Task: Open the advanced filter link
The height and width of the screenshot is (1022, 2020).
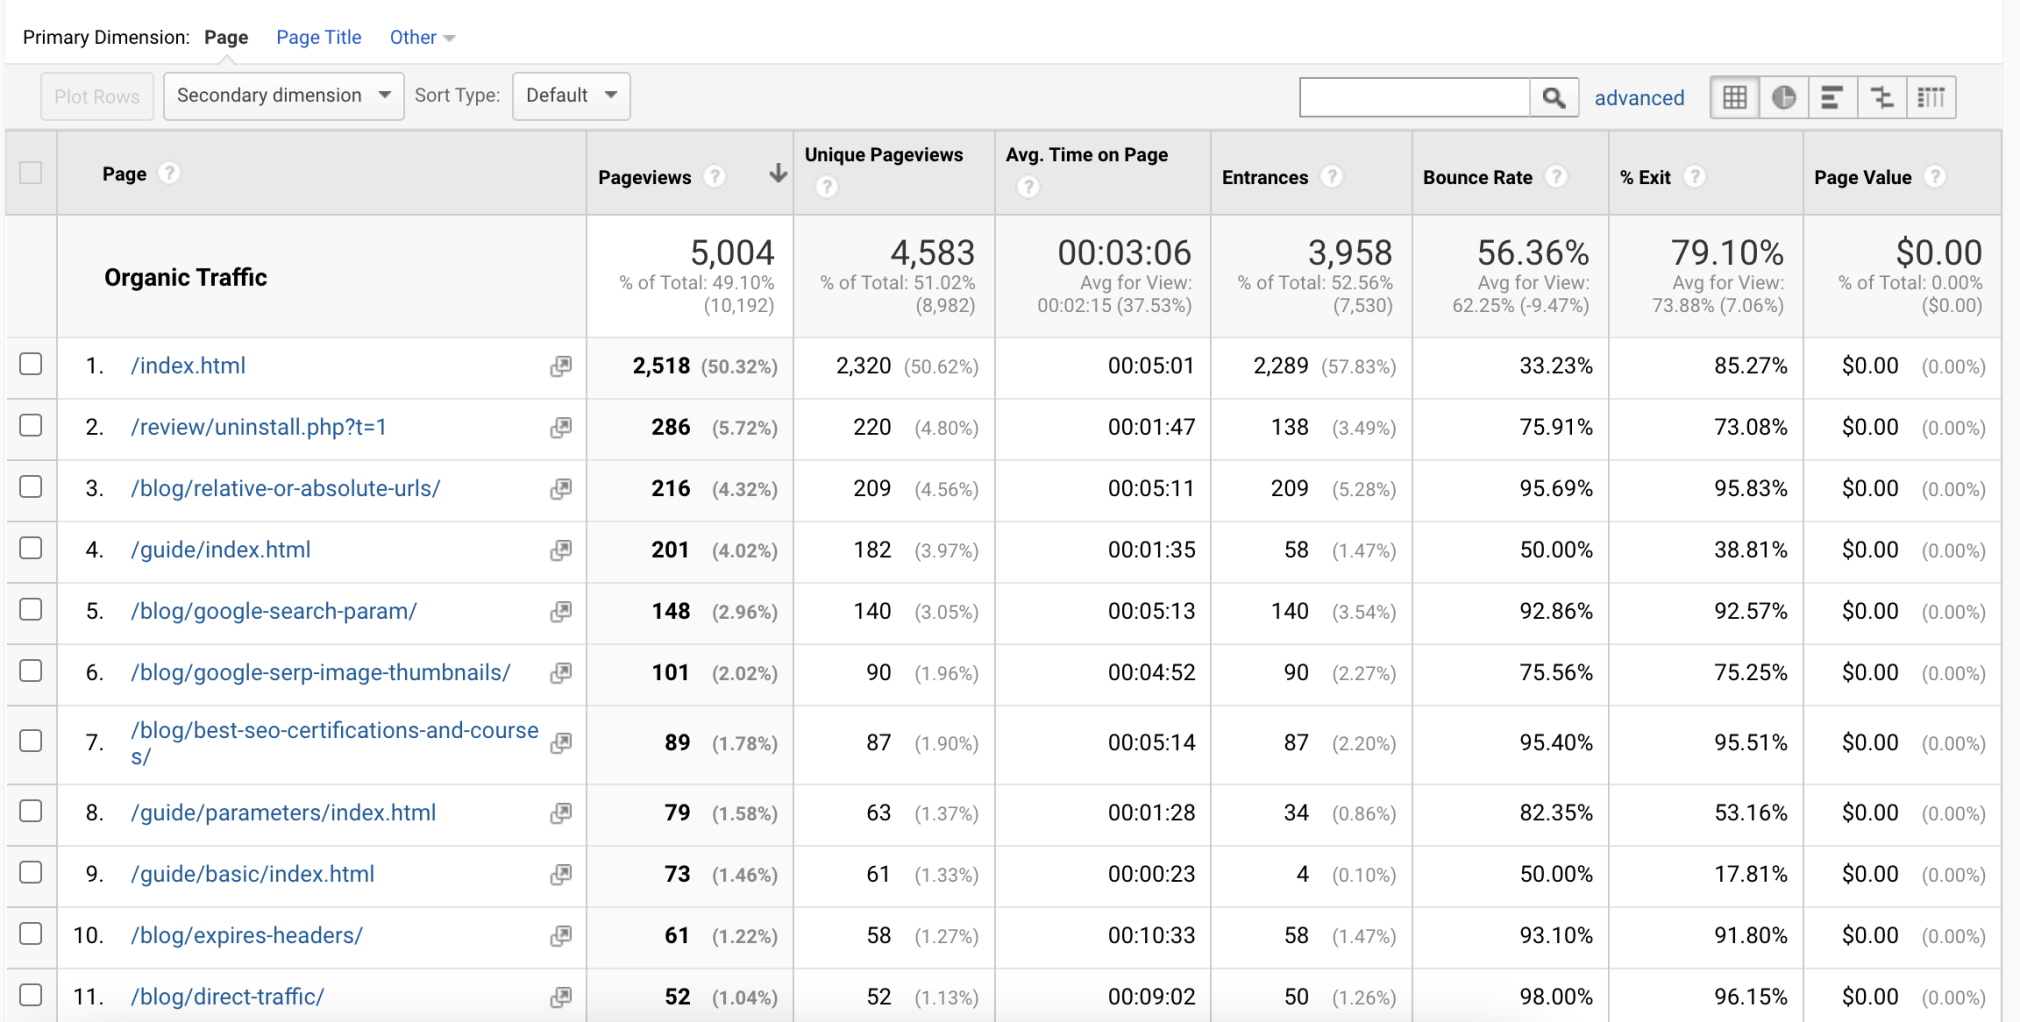Action: (x=1638, y=98)
